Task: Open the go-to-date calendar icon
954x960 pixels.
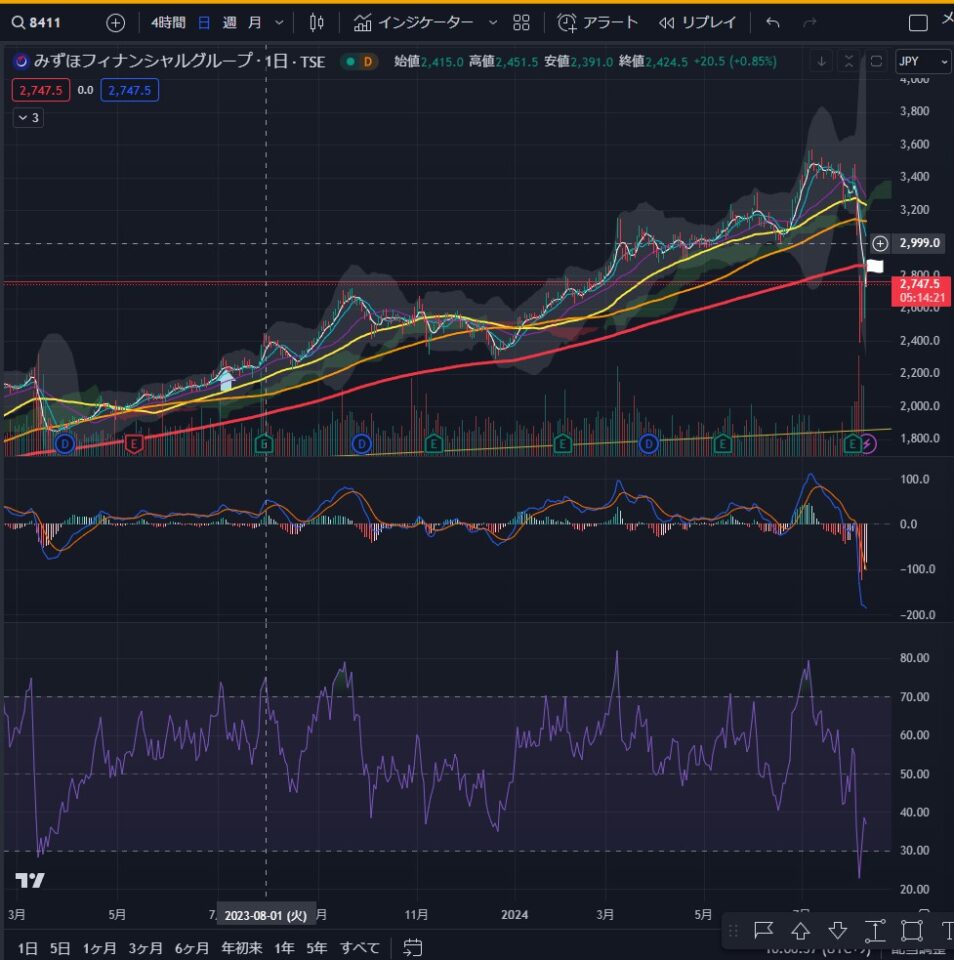Action: (413, 948)
